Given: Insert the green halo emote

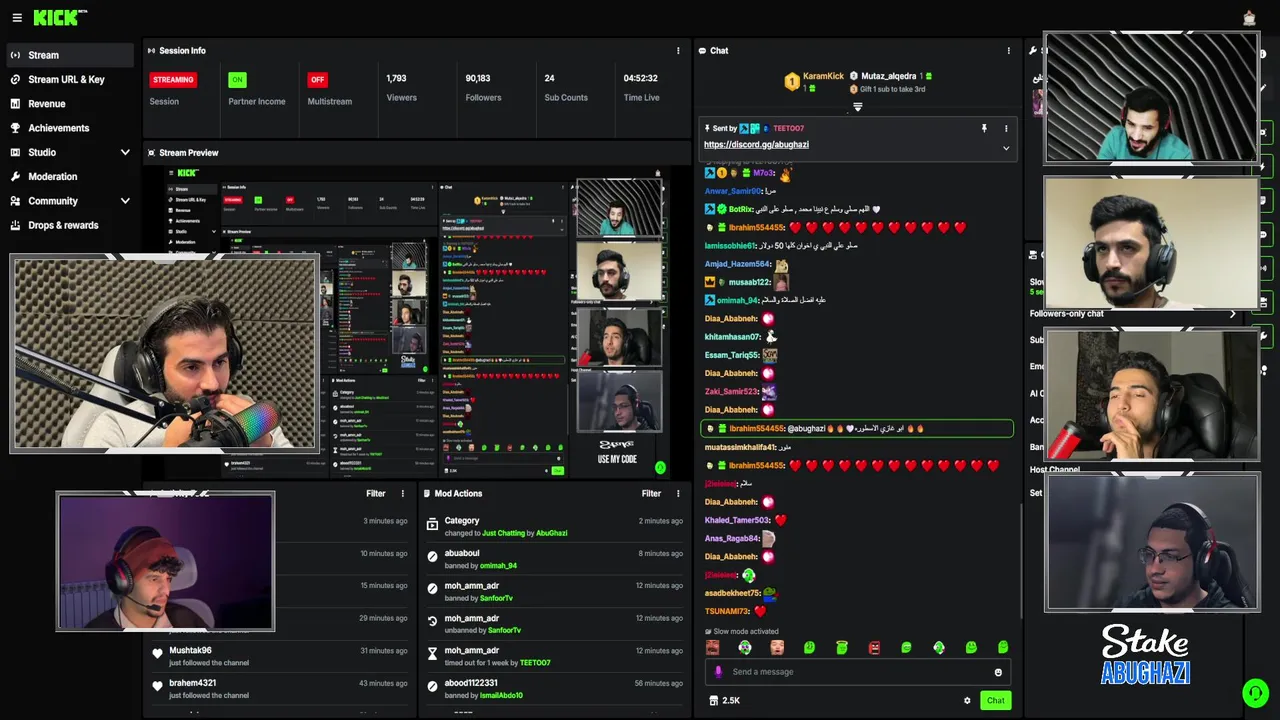Looking at the screenshot, I should pyautogui.click(x=842, y=648).
